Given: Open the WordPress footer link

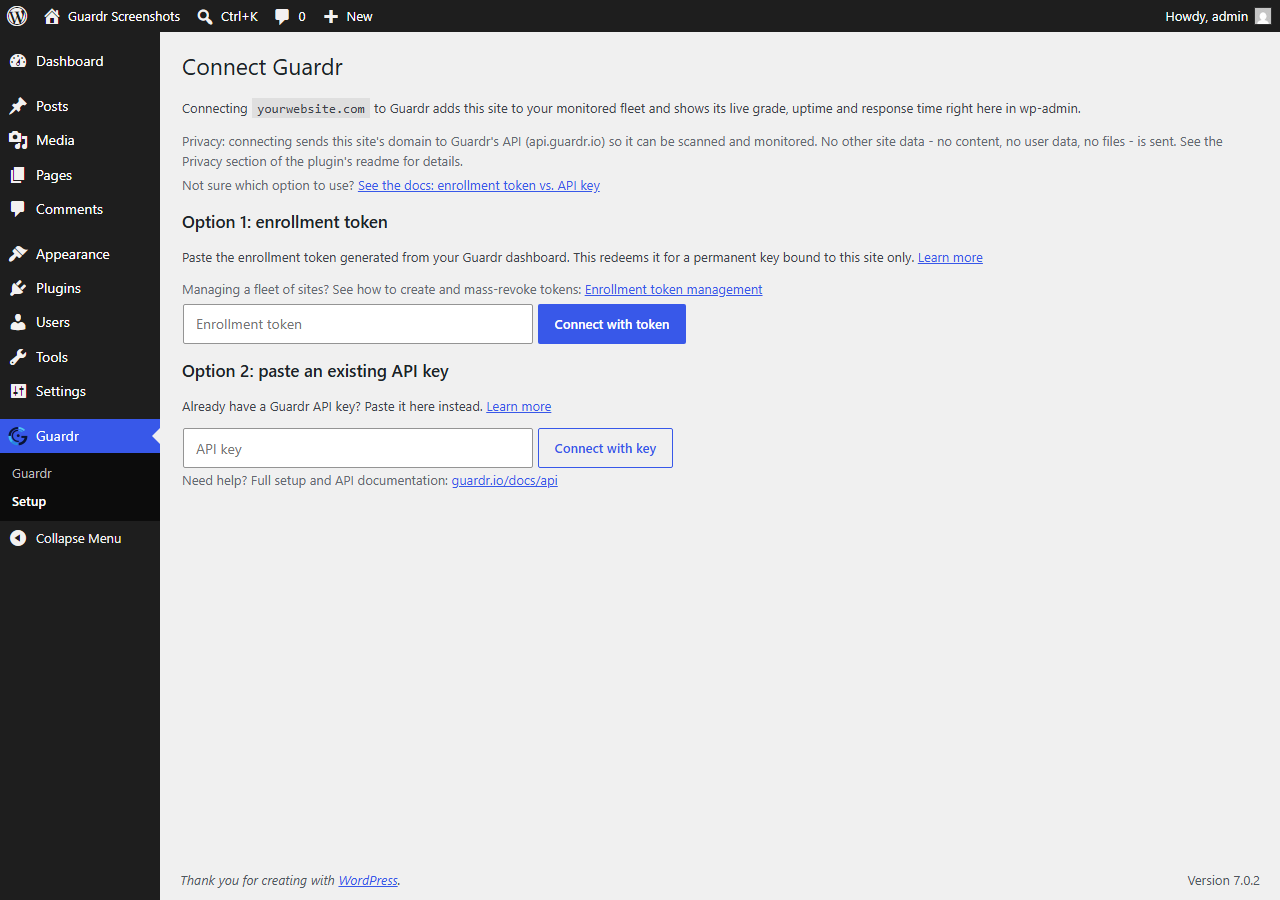Looking at the screenshot, I should click(x=368, y=880).
